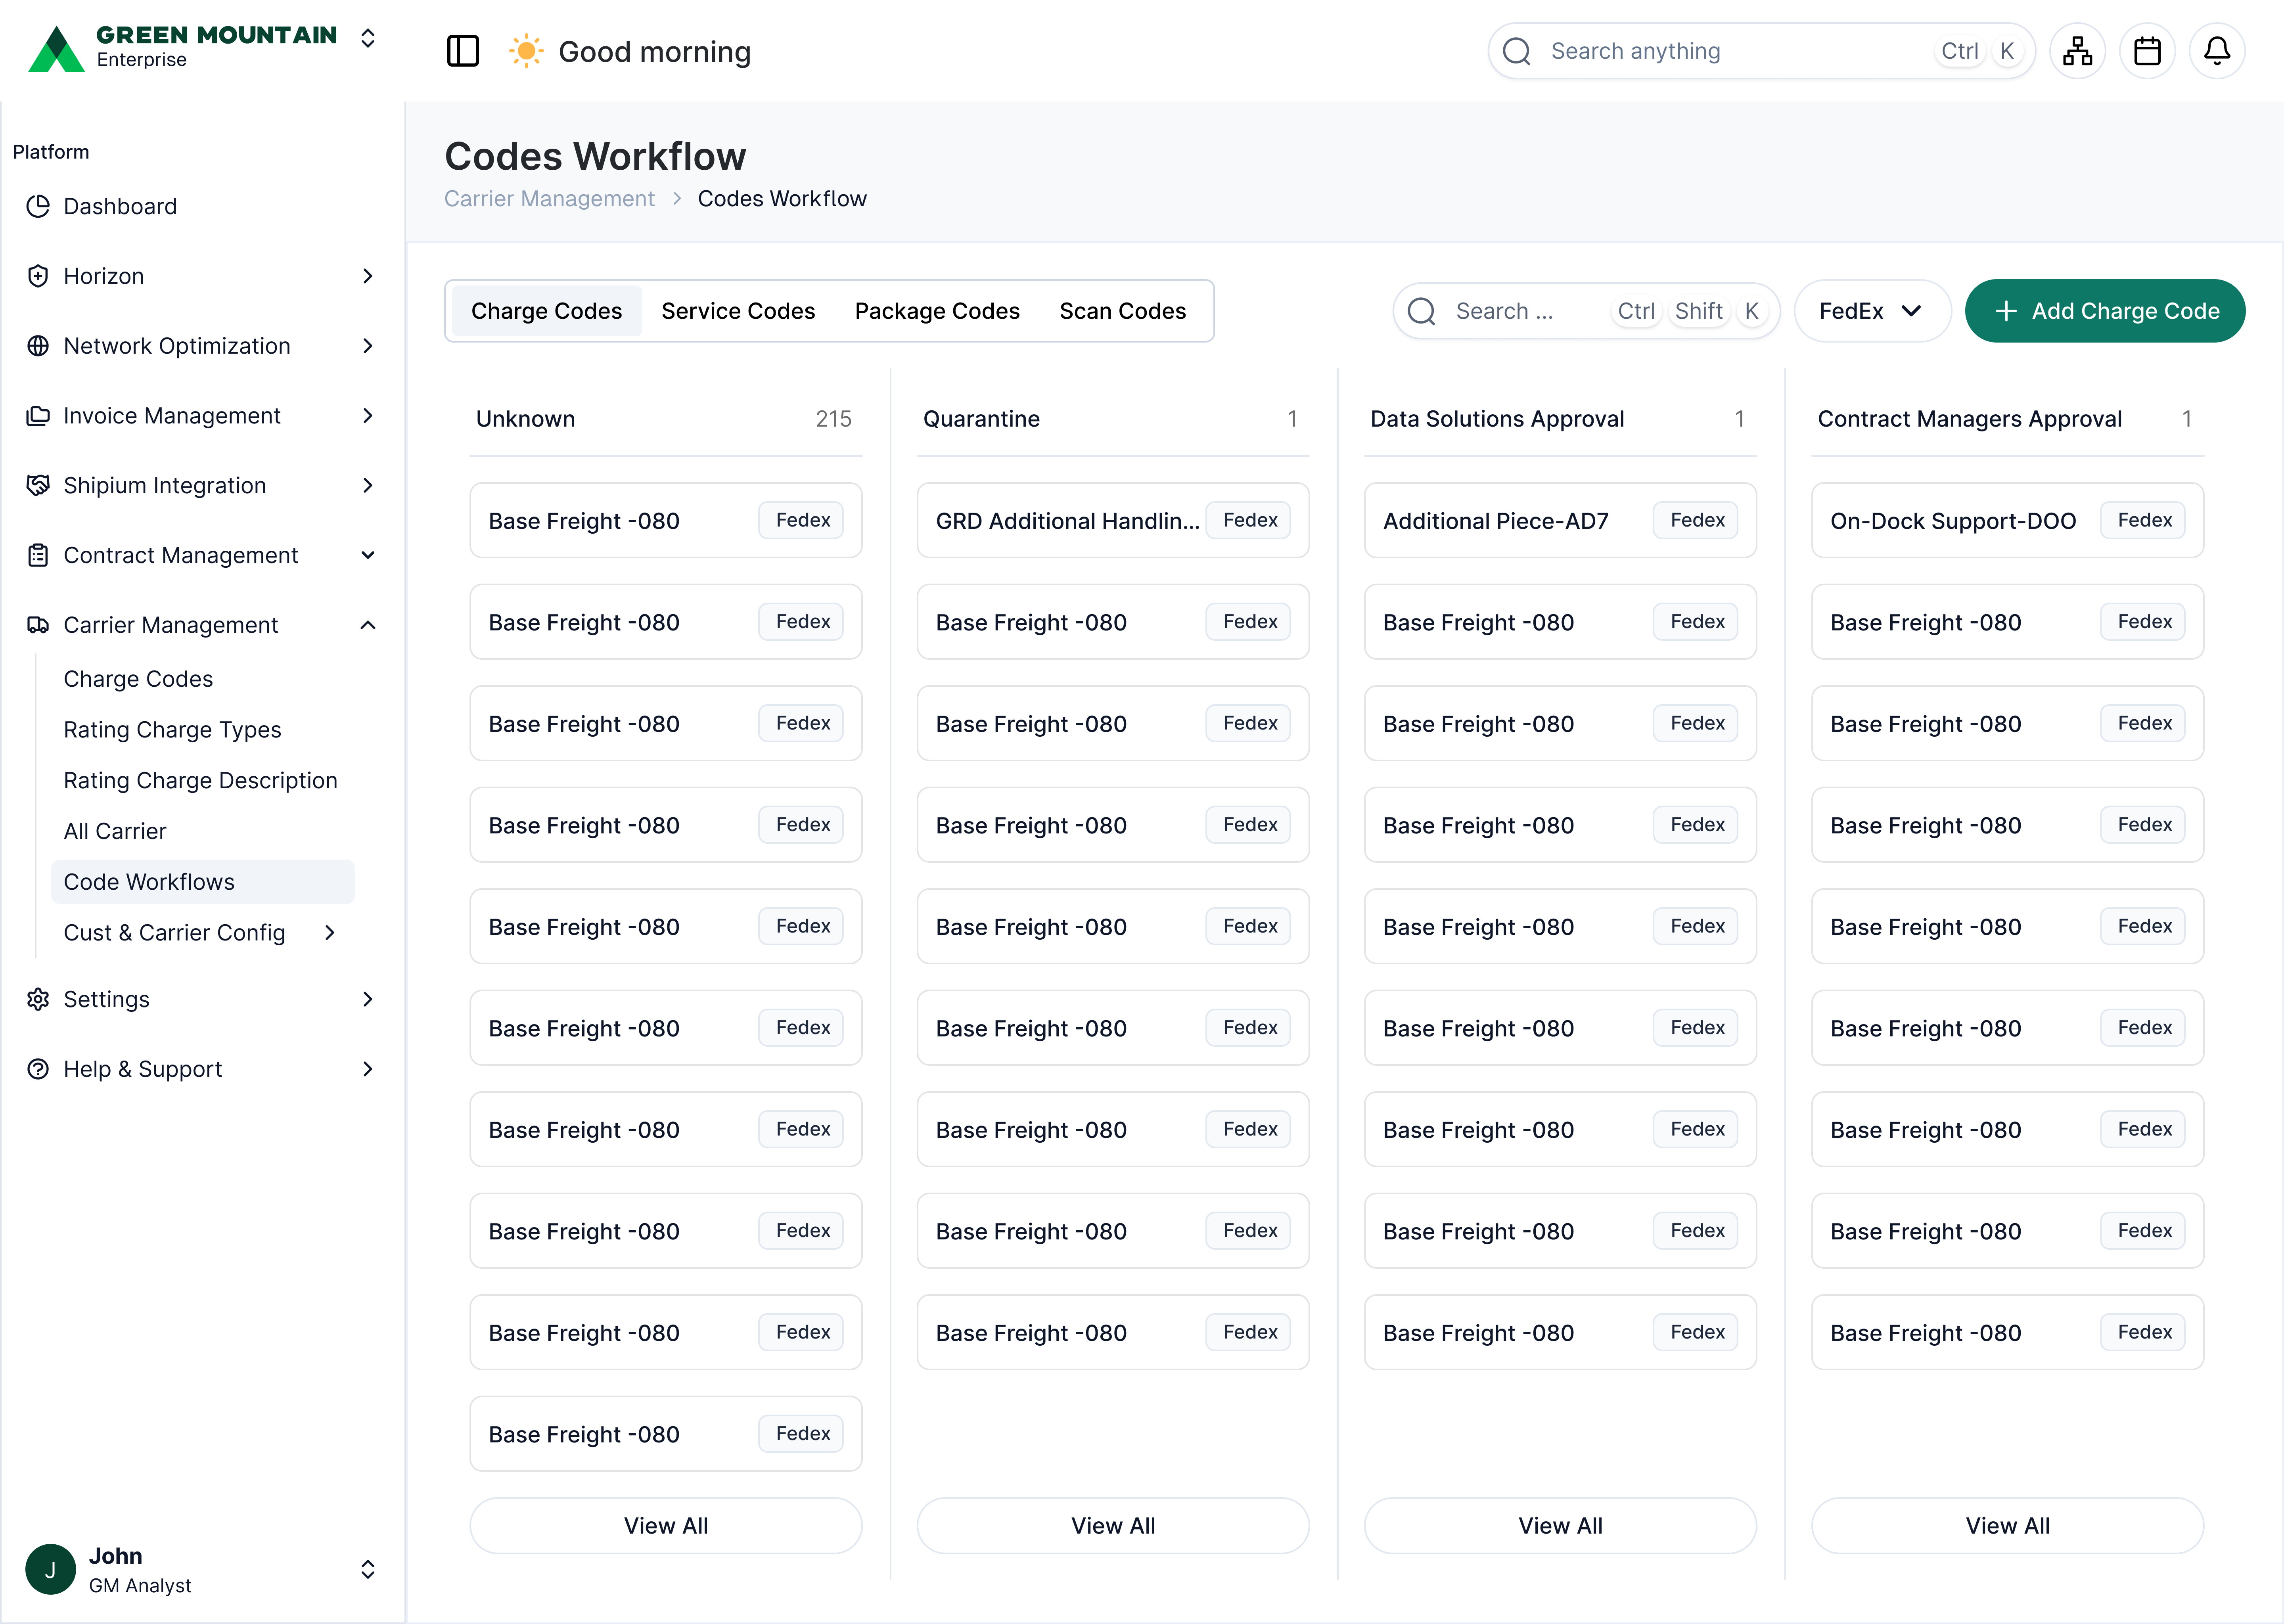Click the Quarantine column heading
This screenshot has width=2284, height=1624.
click(981, 419)
